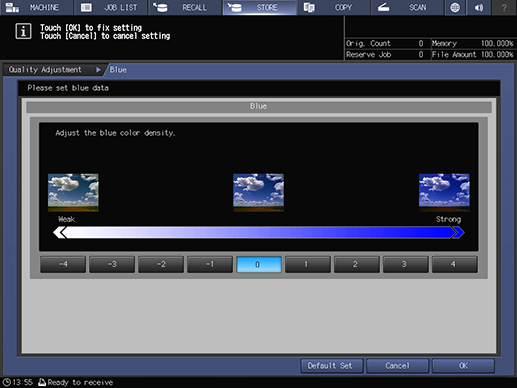Click the blue right arrow of gradient bar
This screenshot has width=517, height=388.
coord(458,232)
